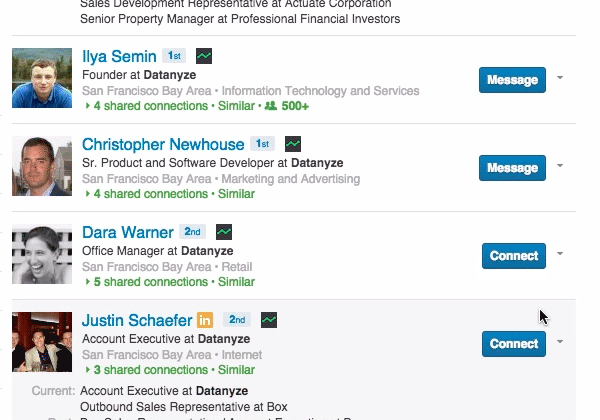Click Similar link under Christopher Newhouse
The width and height of the screenshot is (600, 420).
click(236, 194)
